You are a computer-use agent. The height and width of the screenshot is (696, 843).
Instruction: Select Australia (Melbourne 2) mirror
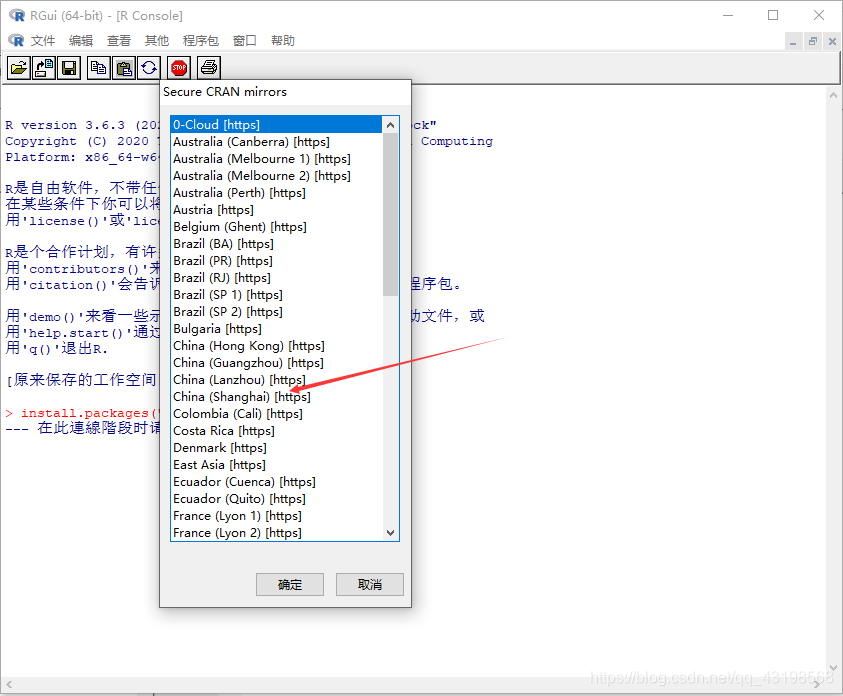[276, 176]
